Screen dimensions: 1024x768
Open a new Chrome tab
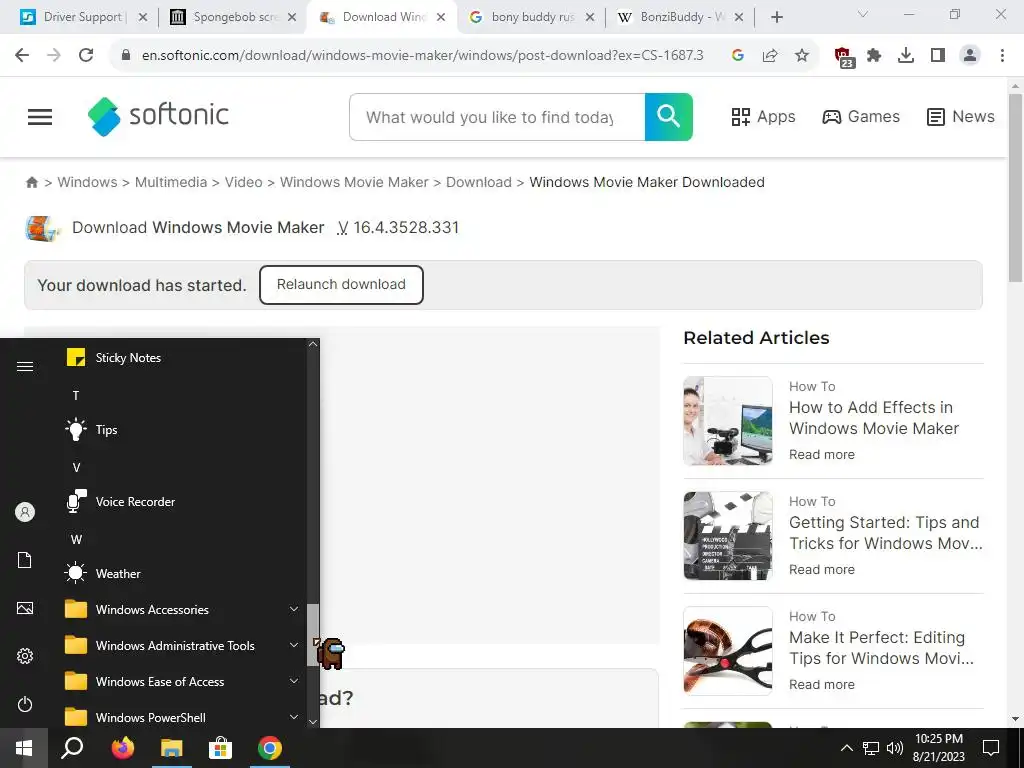click(x=776, y=17)
